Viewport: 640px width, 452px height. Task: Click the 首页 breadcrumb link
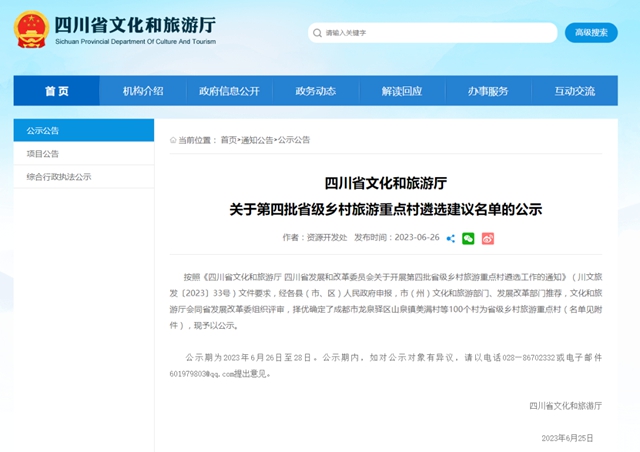coord(229,140)
